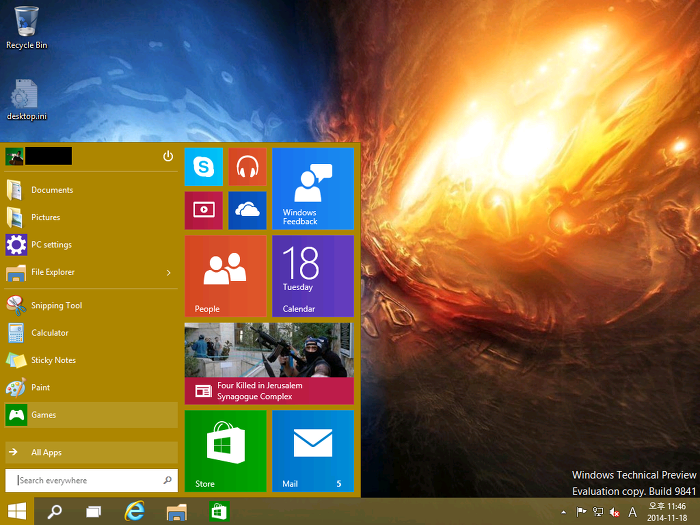Open the Music headphones tile
This screenshot has width=700, height=525.
click(247, 167)
